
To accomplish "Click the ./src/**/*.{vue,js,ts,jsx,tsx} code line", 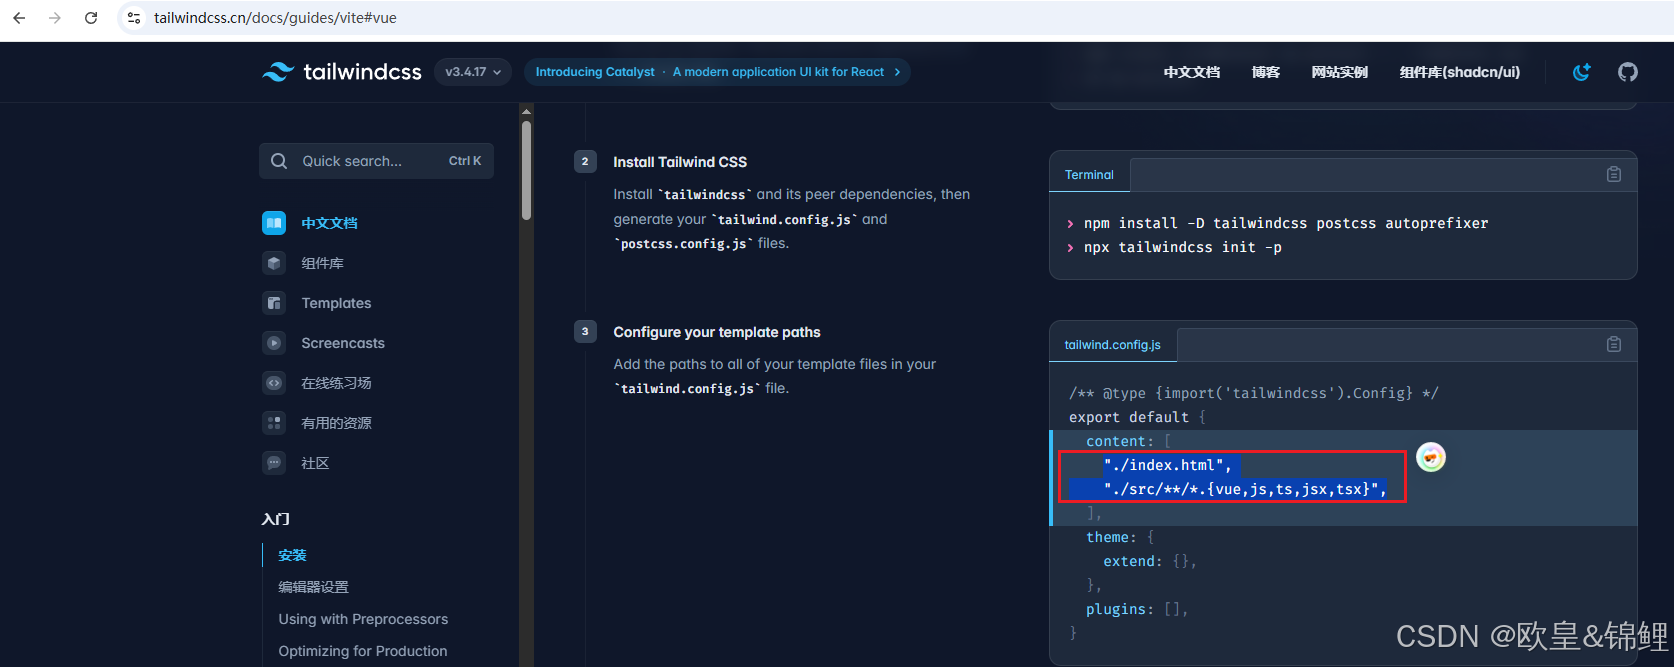I will coord(1245,489).
